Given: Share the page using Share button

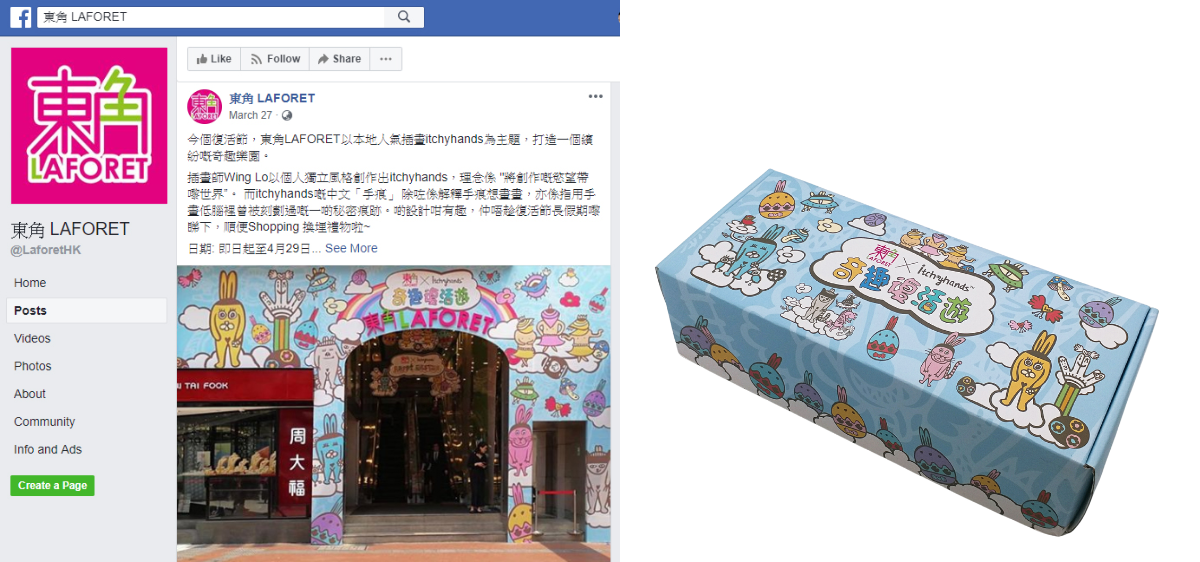Looking at the screenshot, I should [339, 59].
